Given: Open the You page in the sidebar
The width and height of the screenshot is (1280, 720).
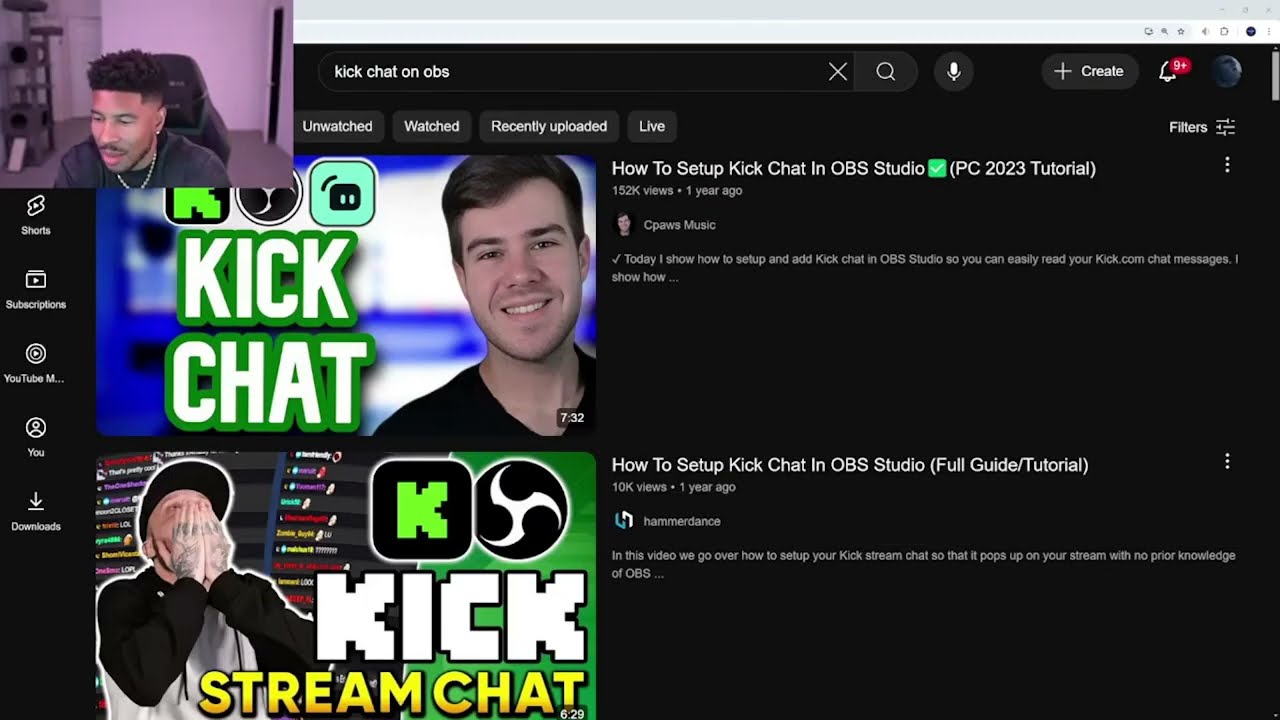Looking at the screenshot, I should (36, 437).
